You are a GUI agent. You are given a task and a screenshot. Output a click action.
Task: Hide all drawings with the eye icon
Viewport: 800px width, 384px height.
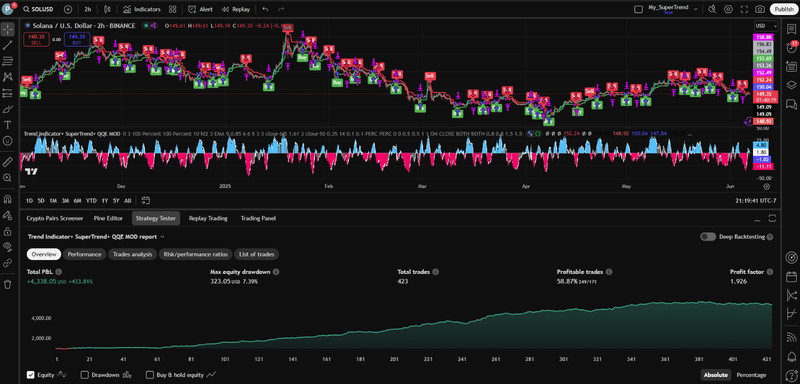click(8, 247)
